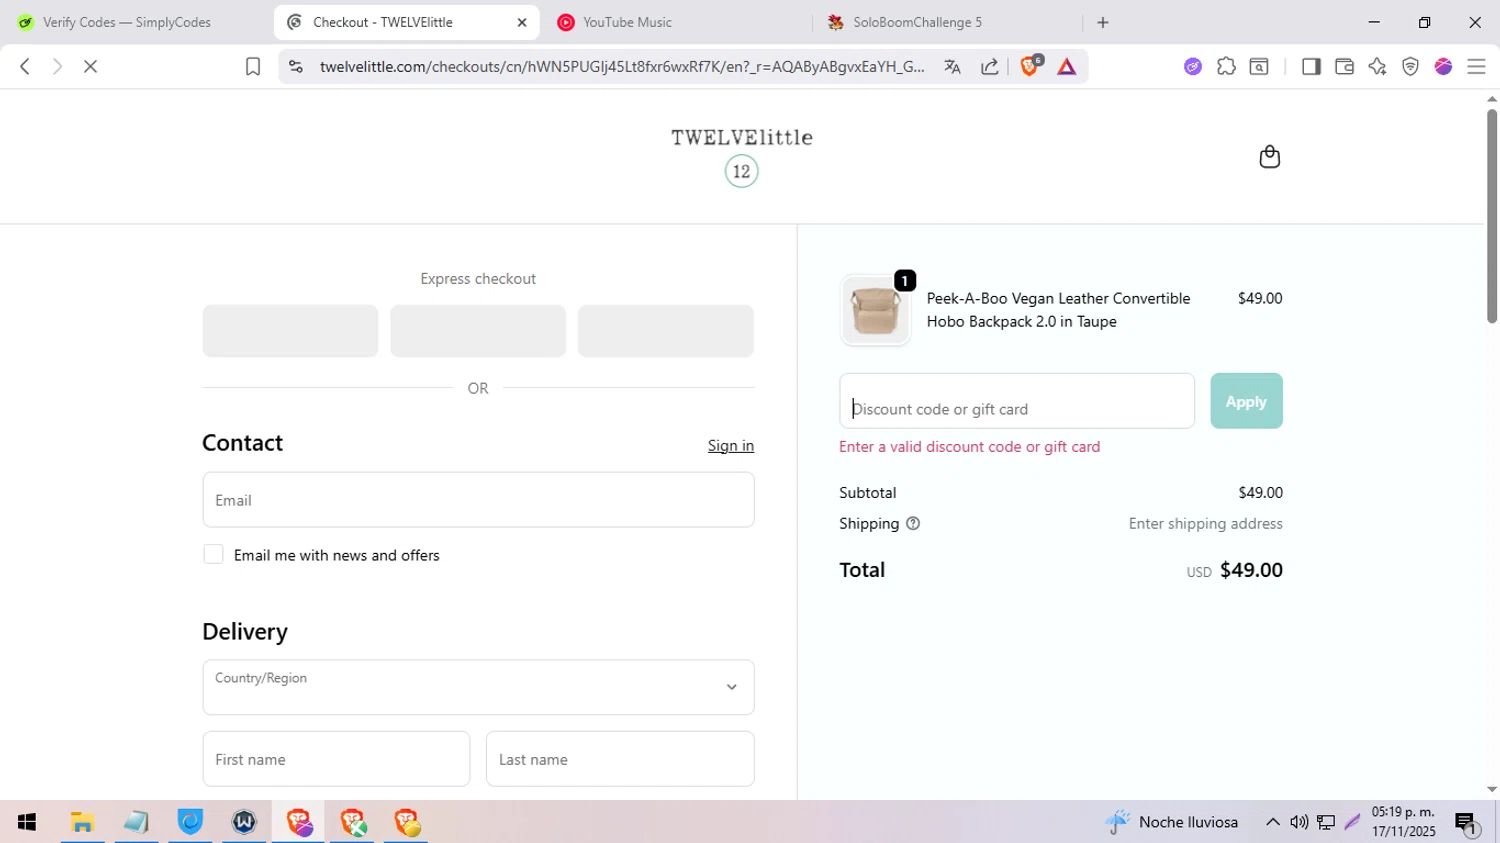Open Brave VPN shield icon

pos(1410,66)
